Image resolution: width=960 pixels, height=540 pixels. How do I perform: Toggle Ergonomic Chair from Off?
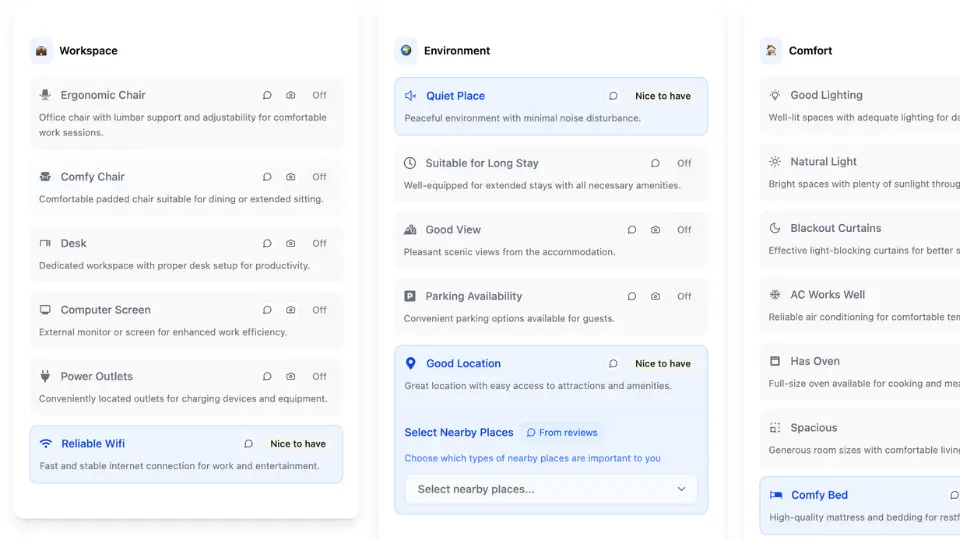point(320,95)
